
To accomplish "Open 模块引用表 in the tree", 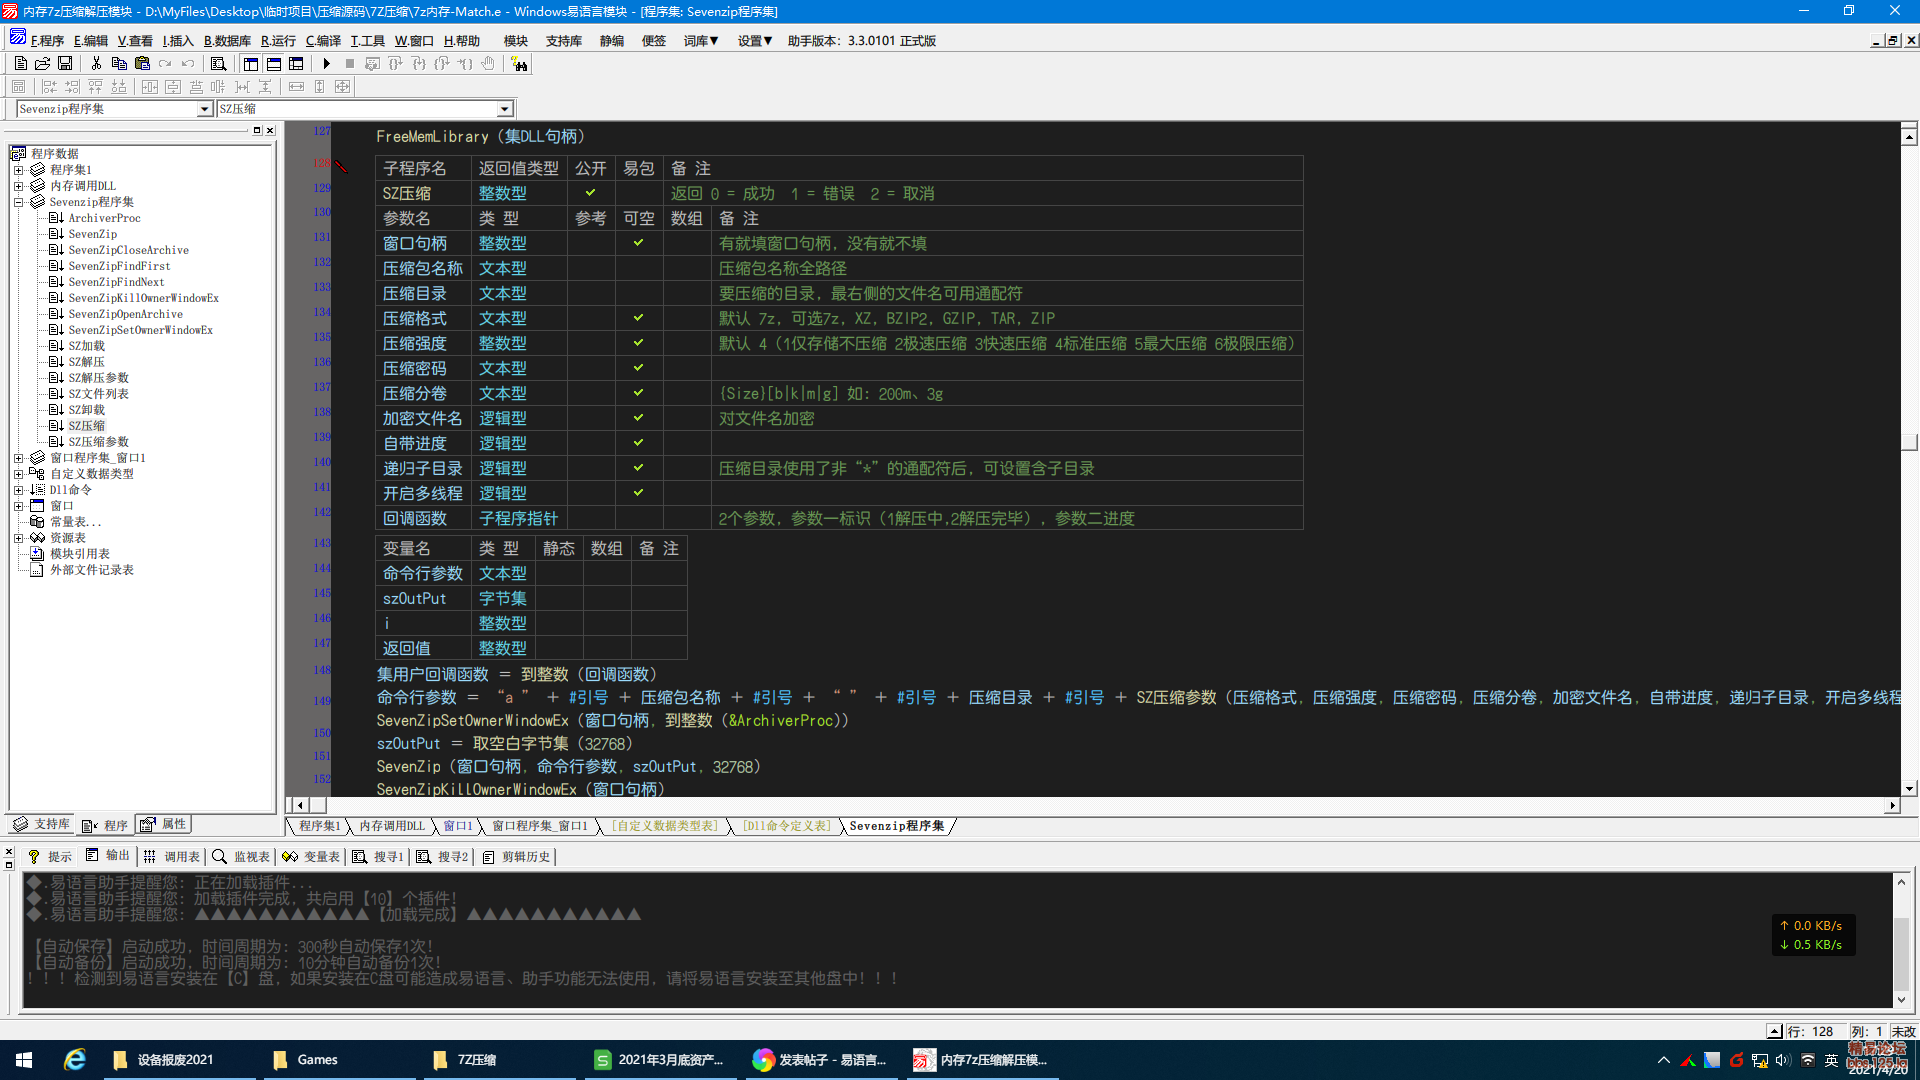I will click(x=80, y=554).
